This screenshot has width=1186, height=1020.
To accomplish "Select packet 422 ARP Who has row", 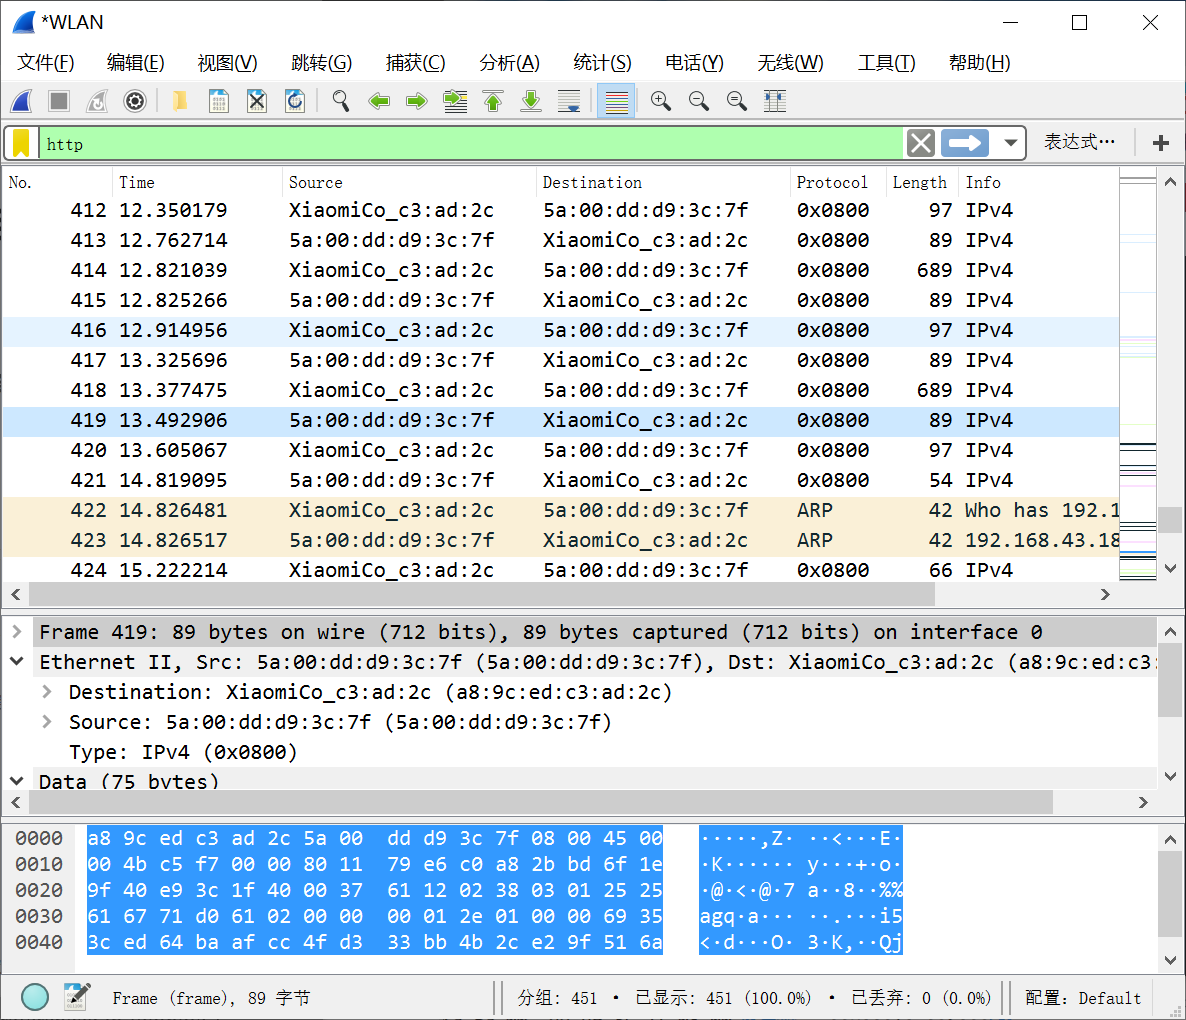I will 560,510.
